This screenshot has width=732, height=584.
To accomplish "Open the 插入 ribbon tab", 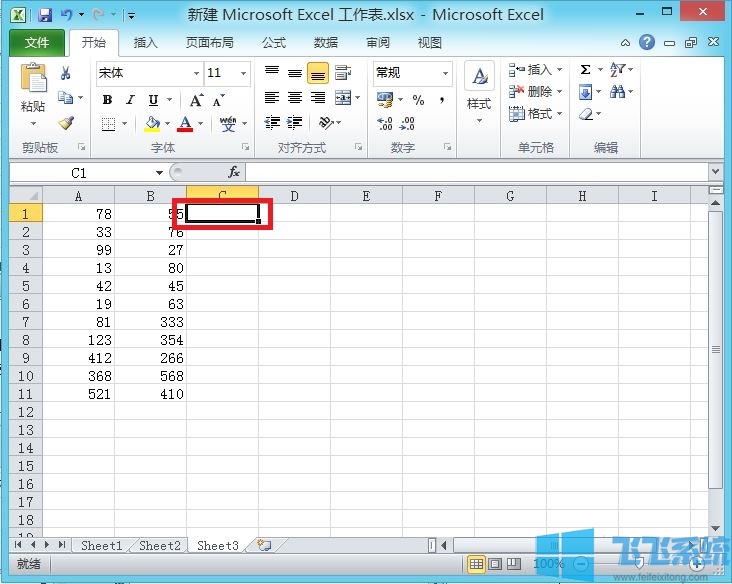I will click(x=146, y=43).
